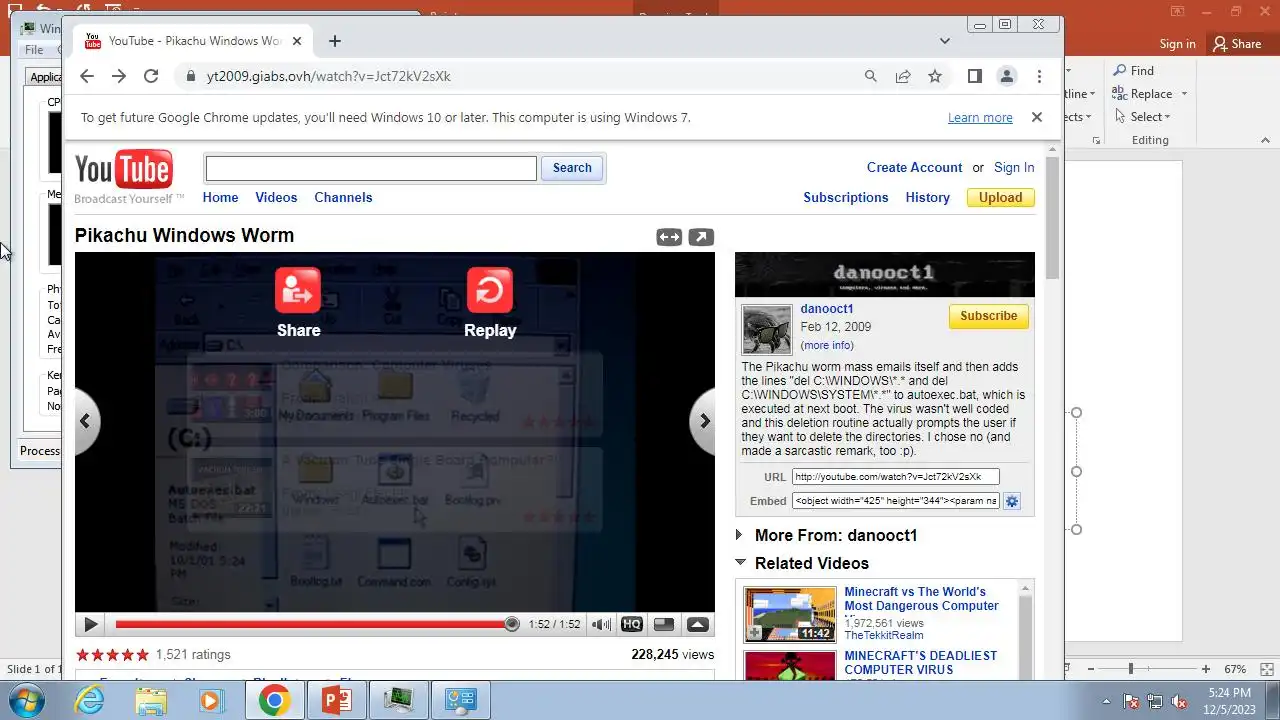Go back in Chrome
Image resolution: width=1280 pixels, height=720 pixels.
87,76
